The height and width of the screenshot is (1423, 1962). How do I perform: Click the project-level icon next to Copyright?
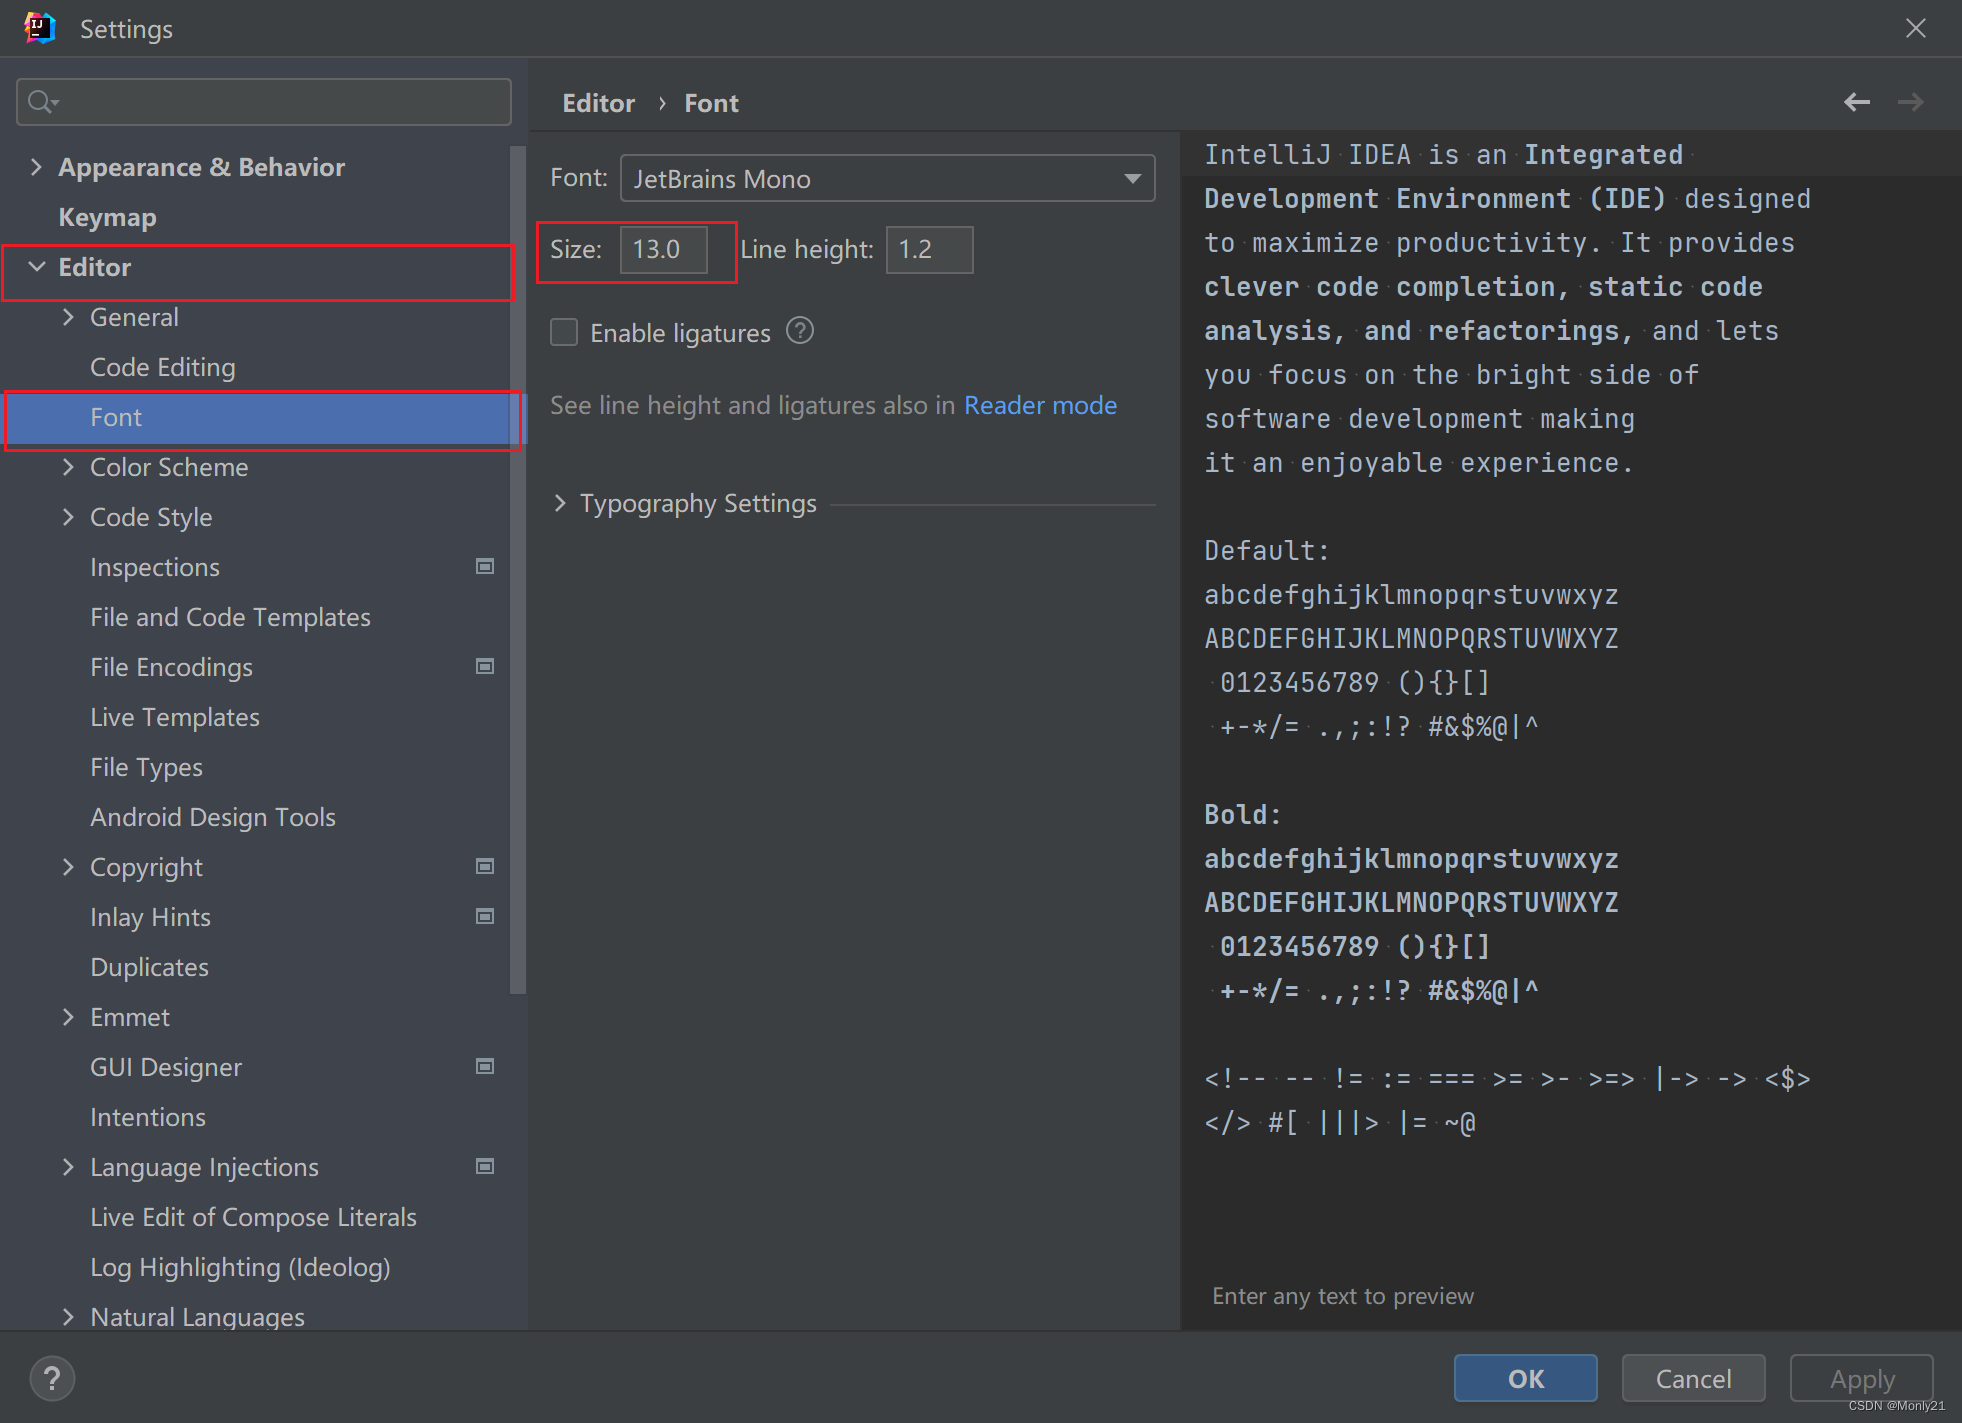tap(485, 866)
